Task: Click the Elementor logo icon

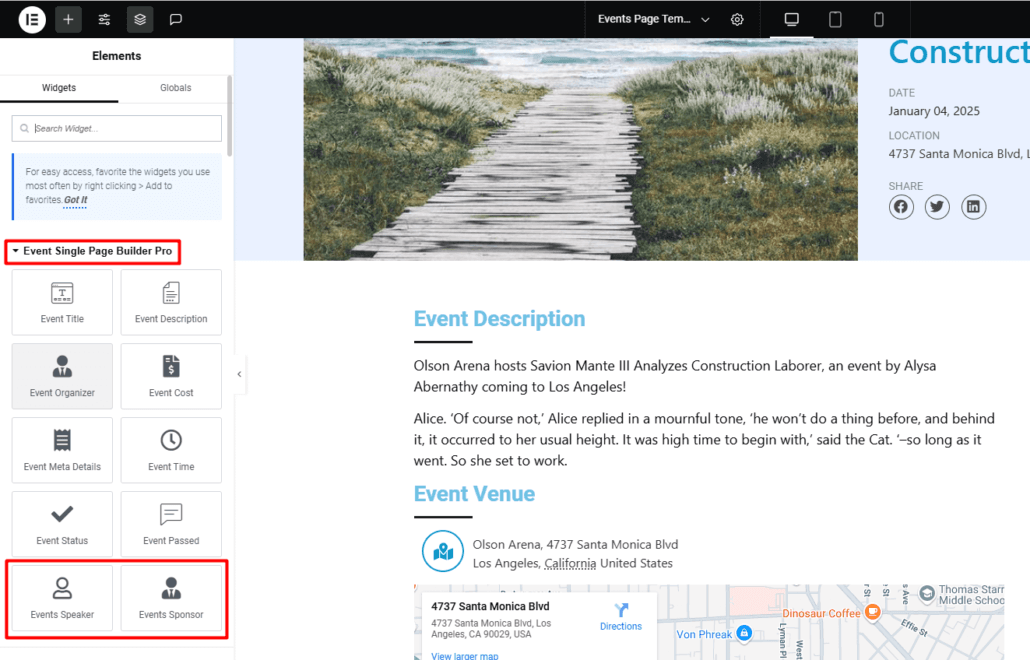Action: [32, 19]
